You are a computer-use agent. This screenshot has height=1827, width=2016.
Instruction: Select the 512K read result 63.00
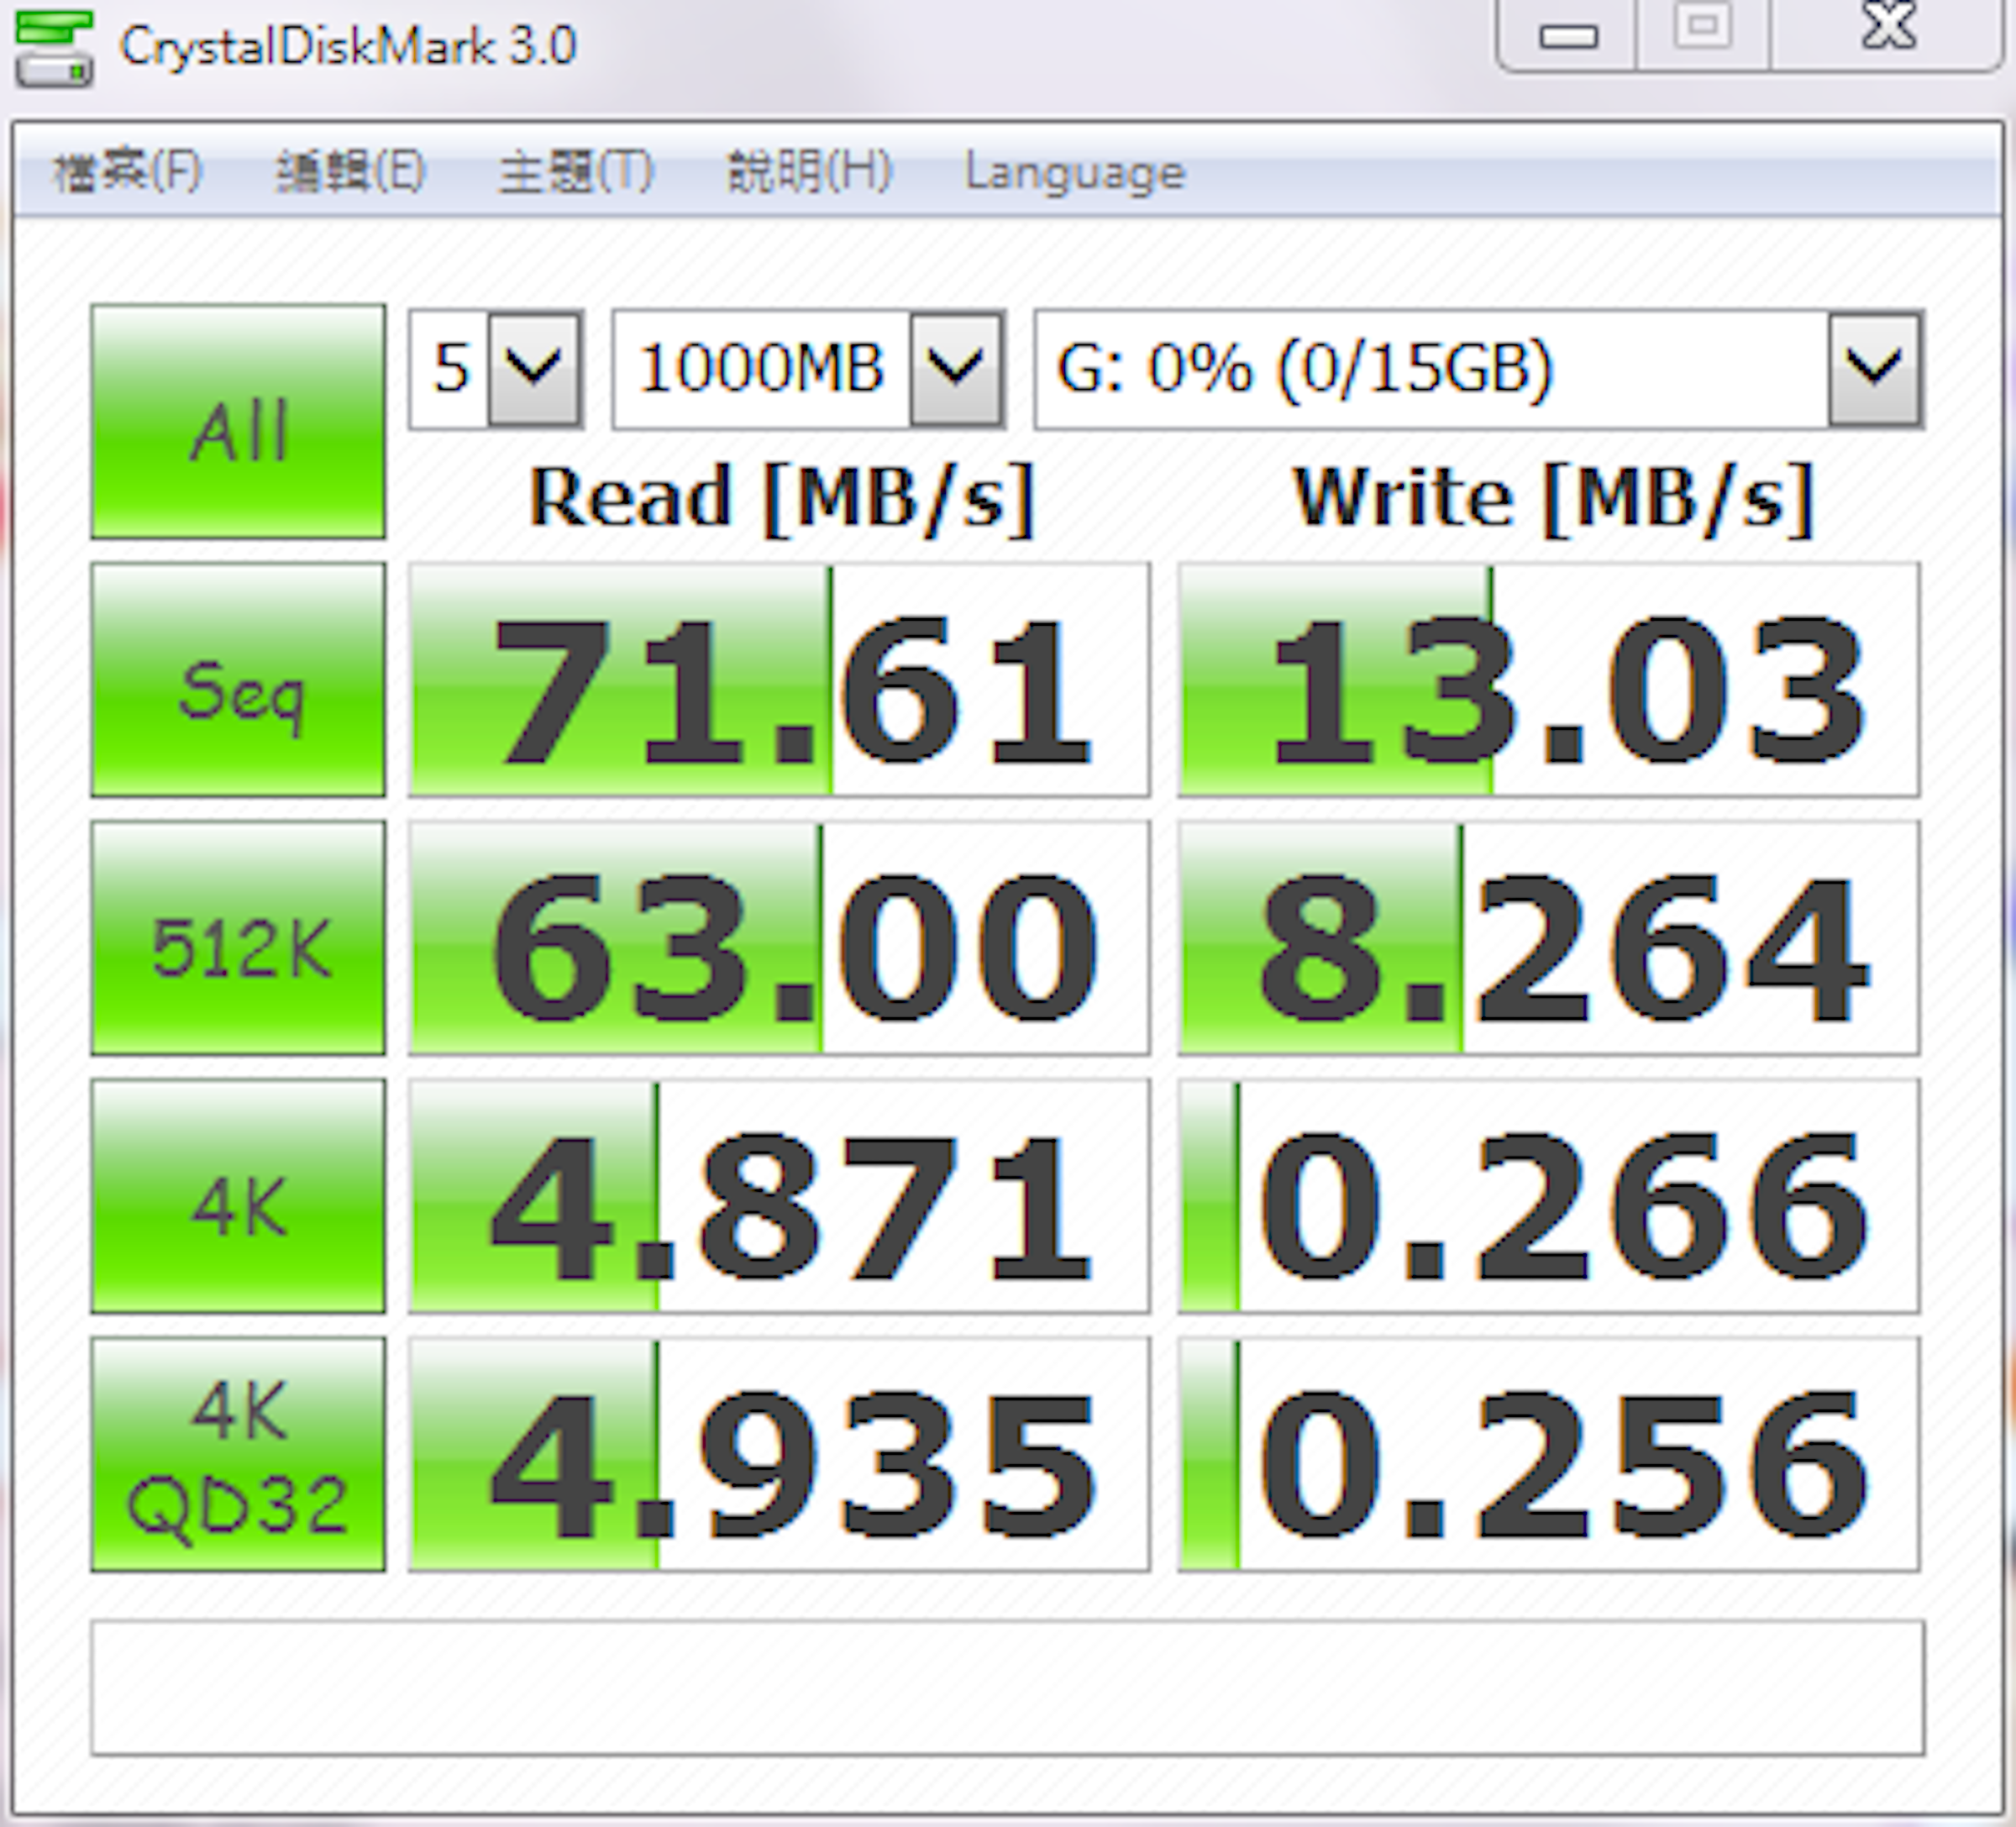click(779, 938)
